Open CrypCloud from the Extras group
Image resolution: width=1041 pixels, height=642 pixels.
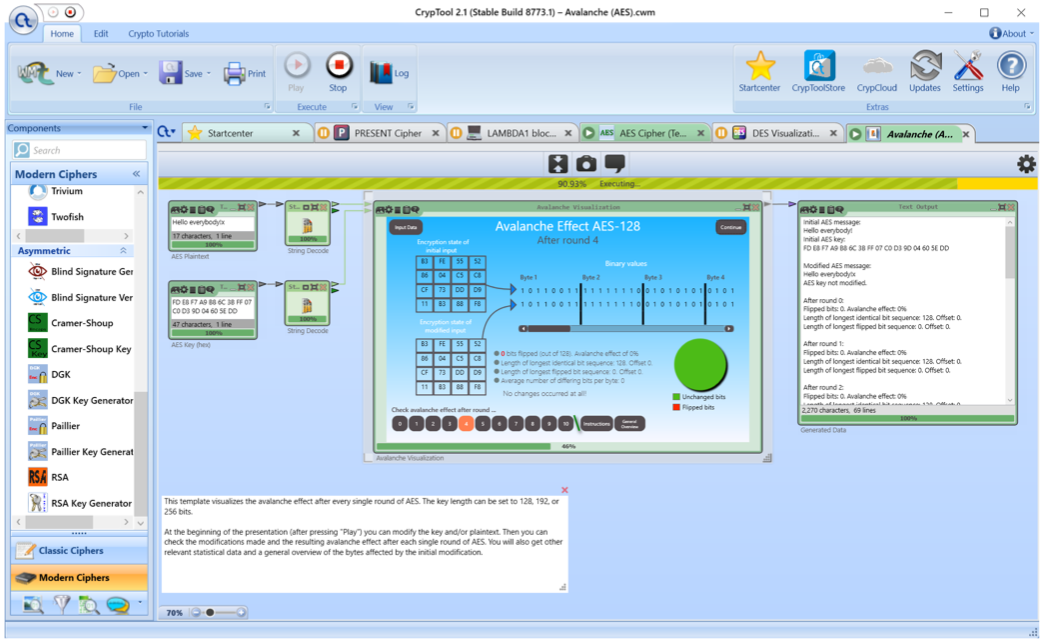pos(876,72)
